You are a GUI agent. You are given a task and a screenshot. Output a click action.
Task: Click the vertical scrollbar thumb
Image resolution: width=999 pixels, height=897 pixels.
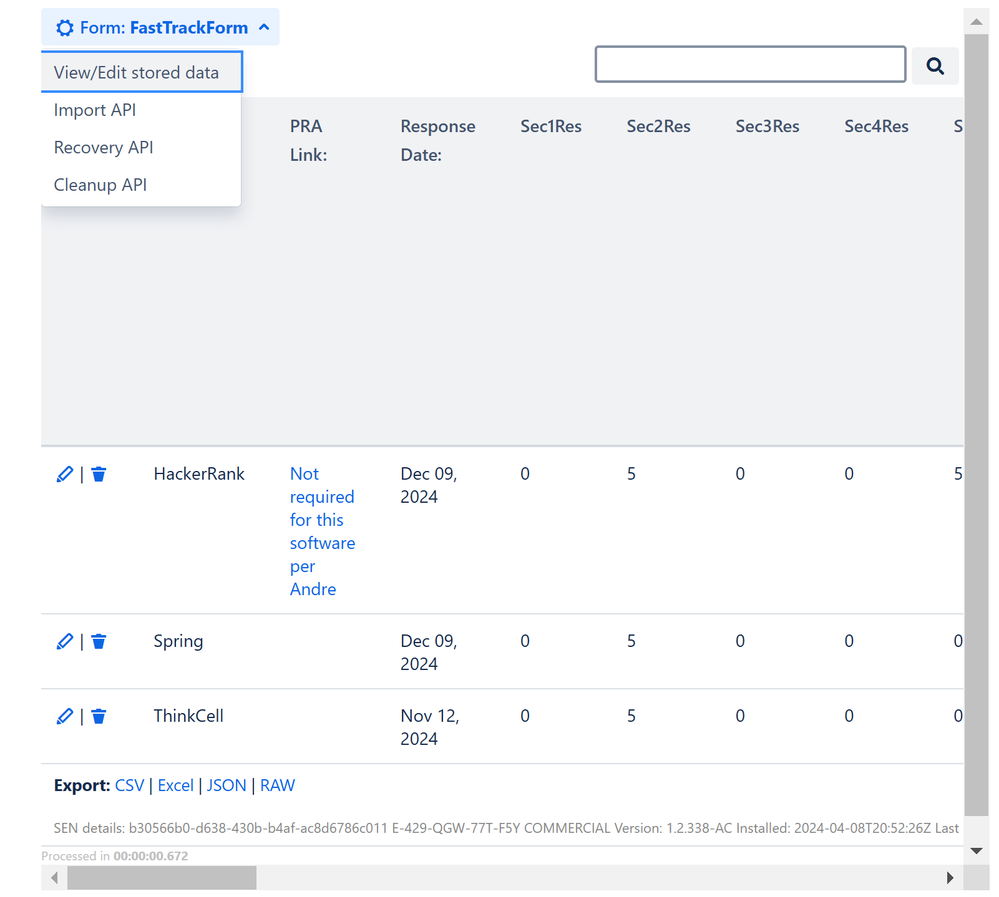976,425
